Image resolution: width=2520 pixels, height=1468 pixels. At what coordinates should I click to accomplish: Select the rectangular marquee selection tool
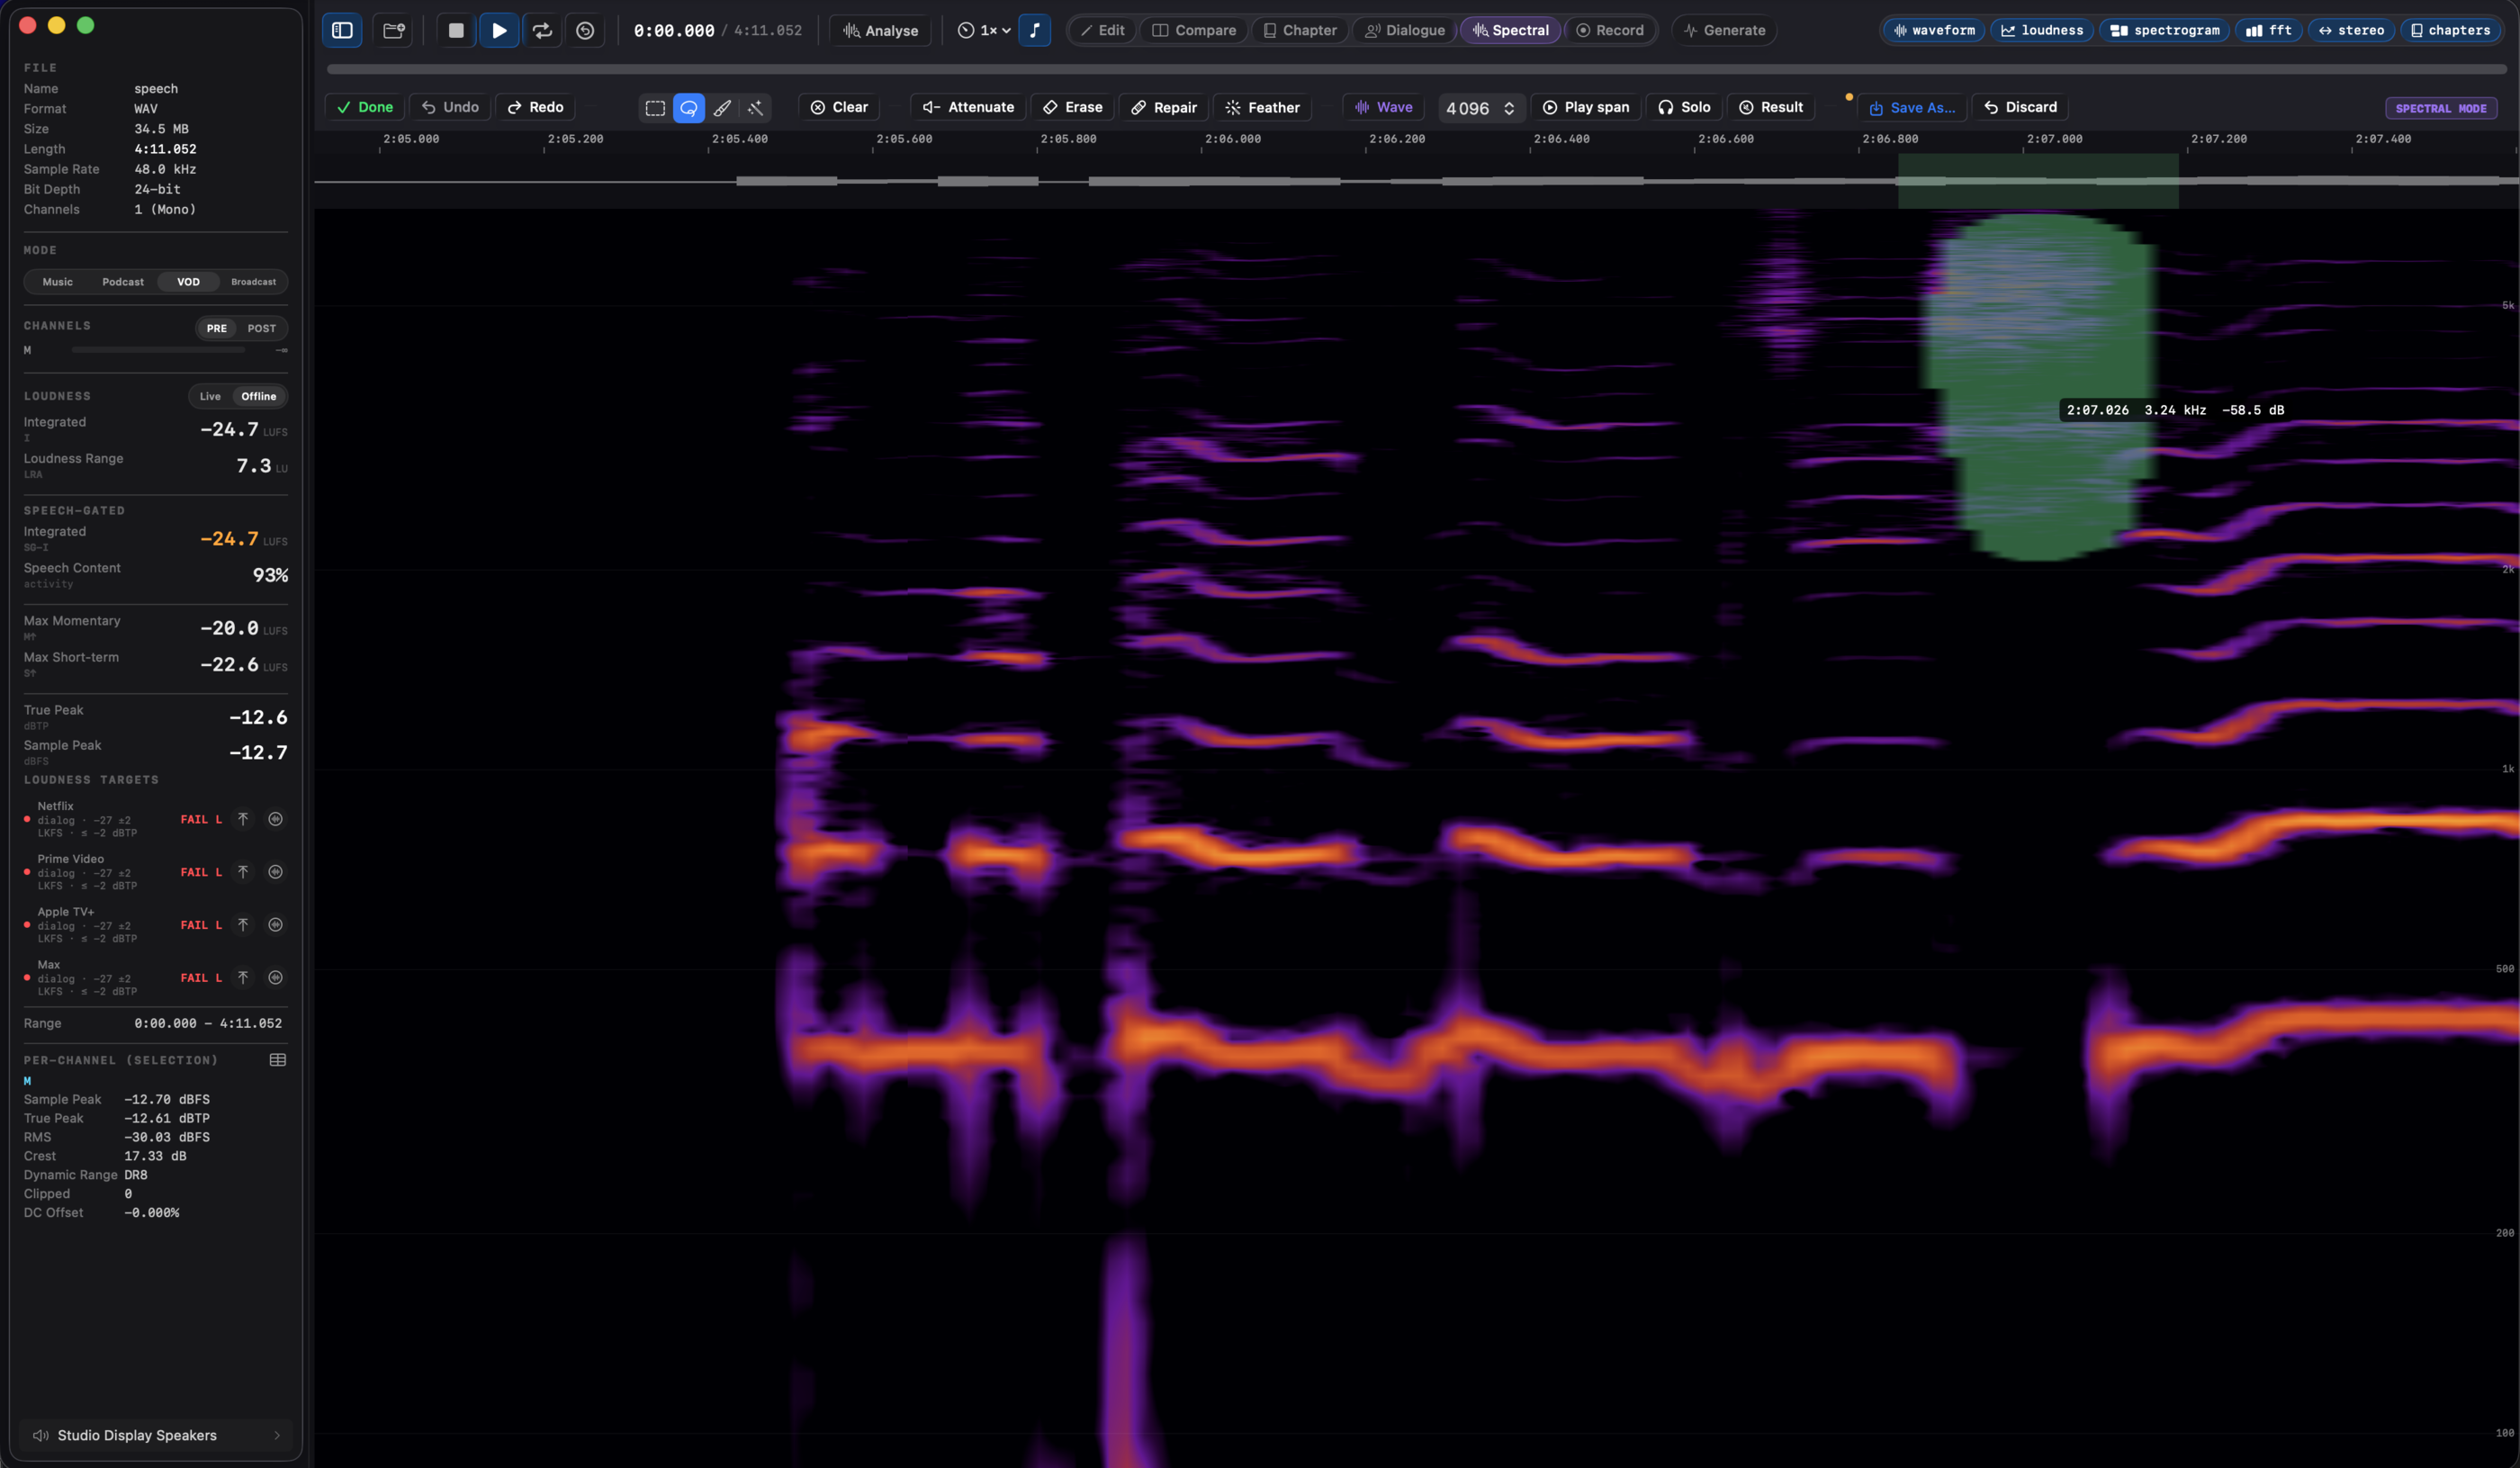pos(655,108)
